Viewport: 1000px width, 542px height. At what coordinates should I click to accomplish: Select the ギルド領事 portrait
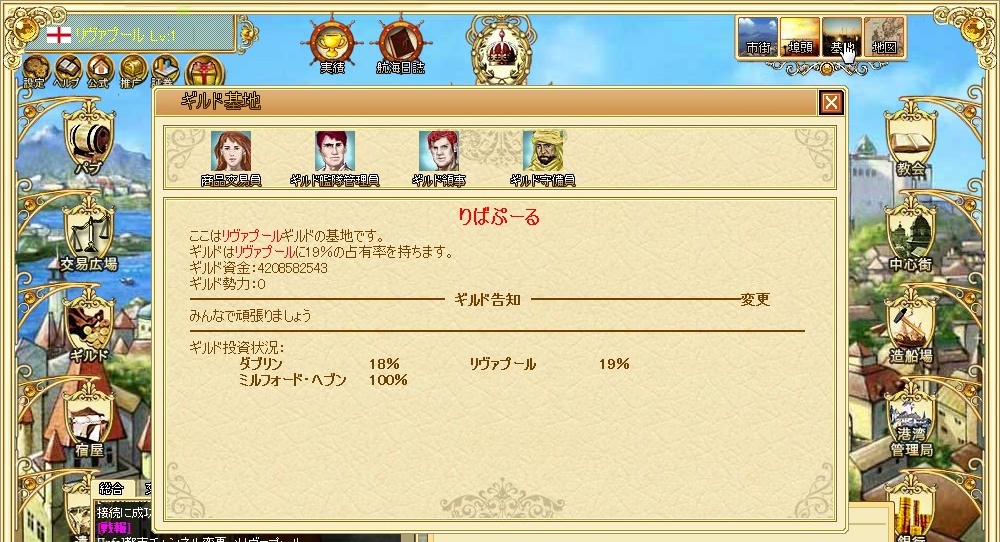[x=439, y=159]
